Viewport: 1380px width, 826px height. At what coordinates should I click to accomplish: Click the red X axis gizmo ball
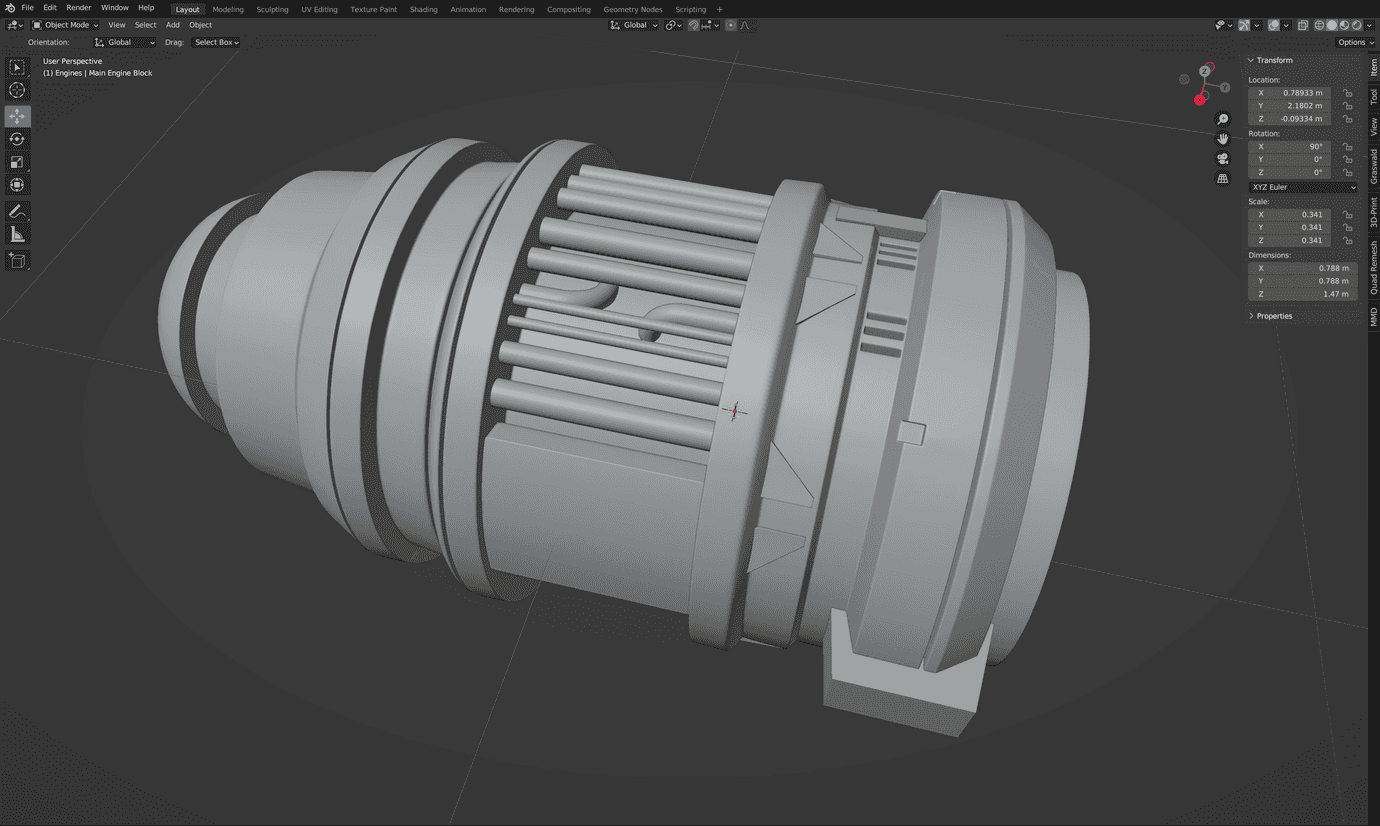pos(1199,99)
